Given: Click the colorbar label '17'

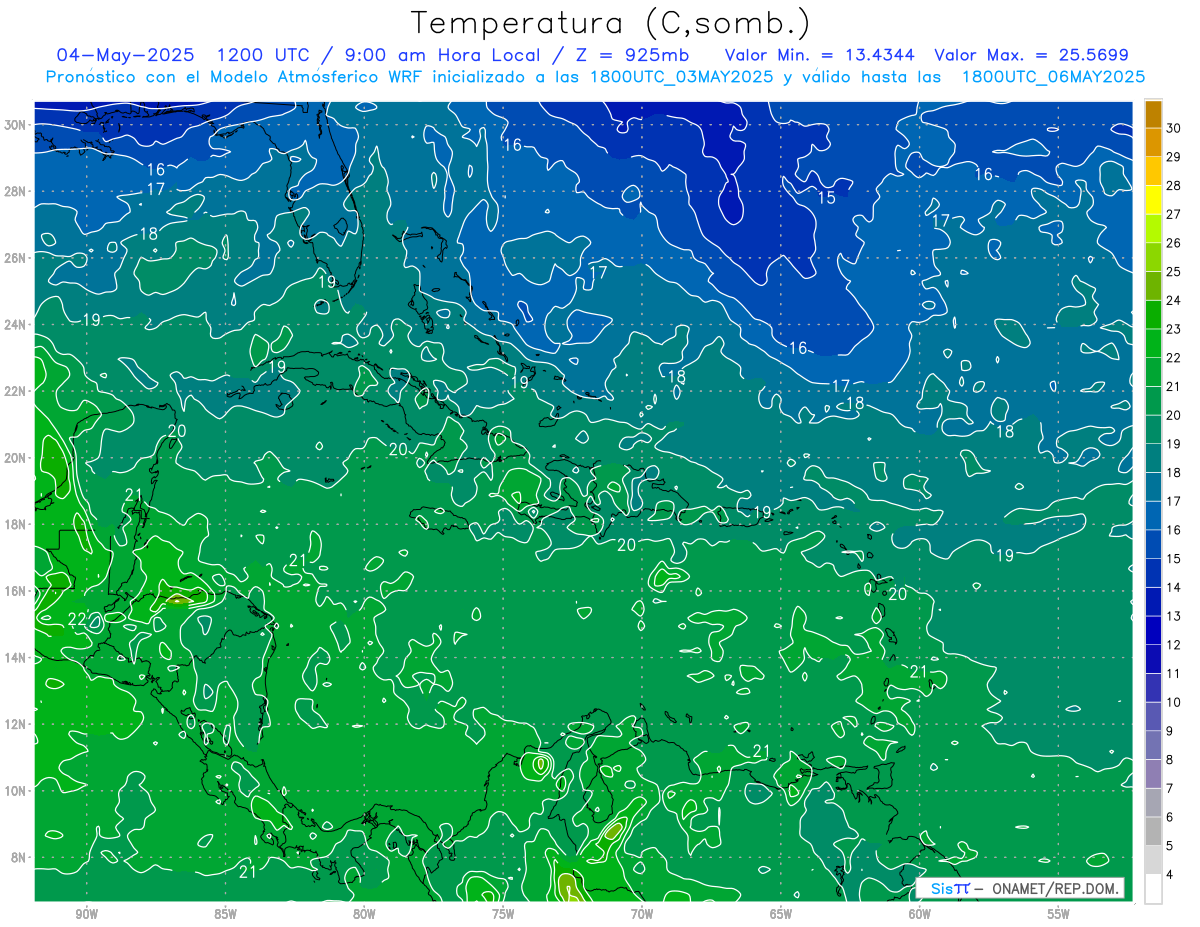Looking at the screenshot, I should pos(1173,501).
